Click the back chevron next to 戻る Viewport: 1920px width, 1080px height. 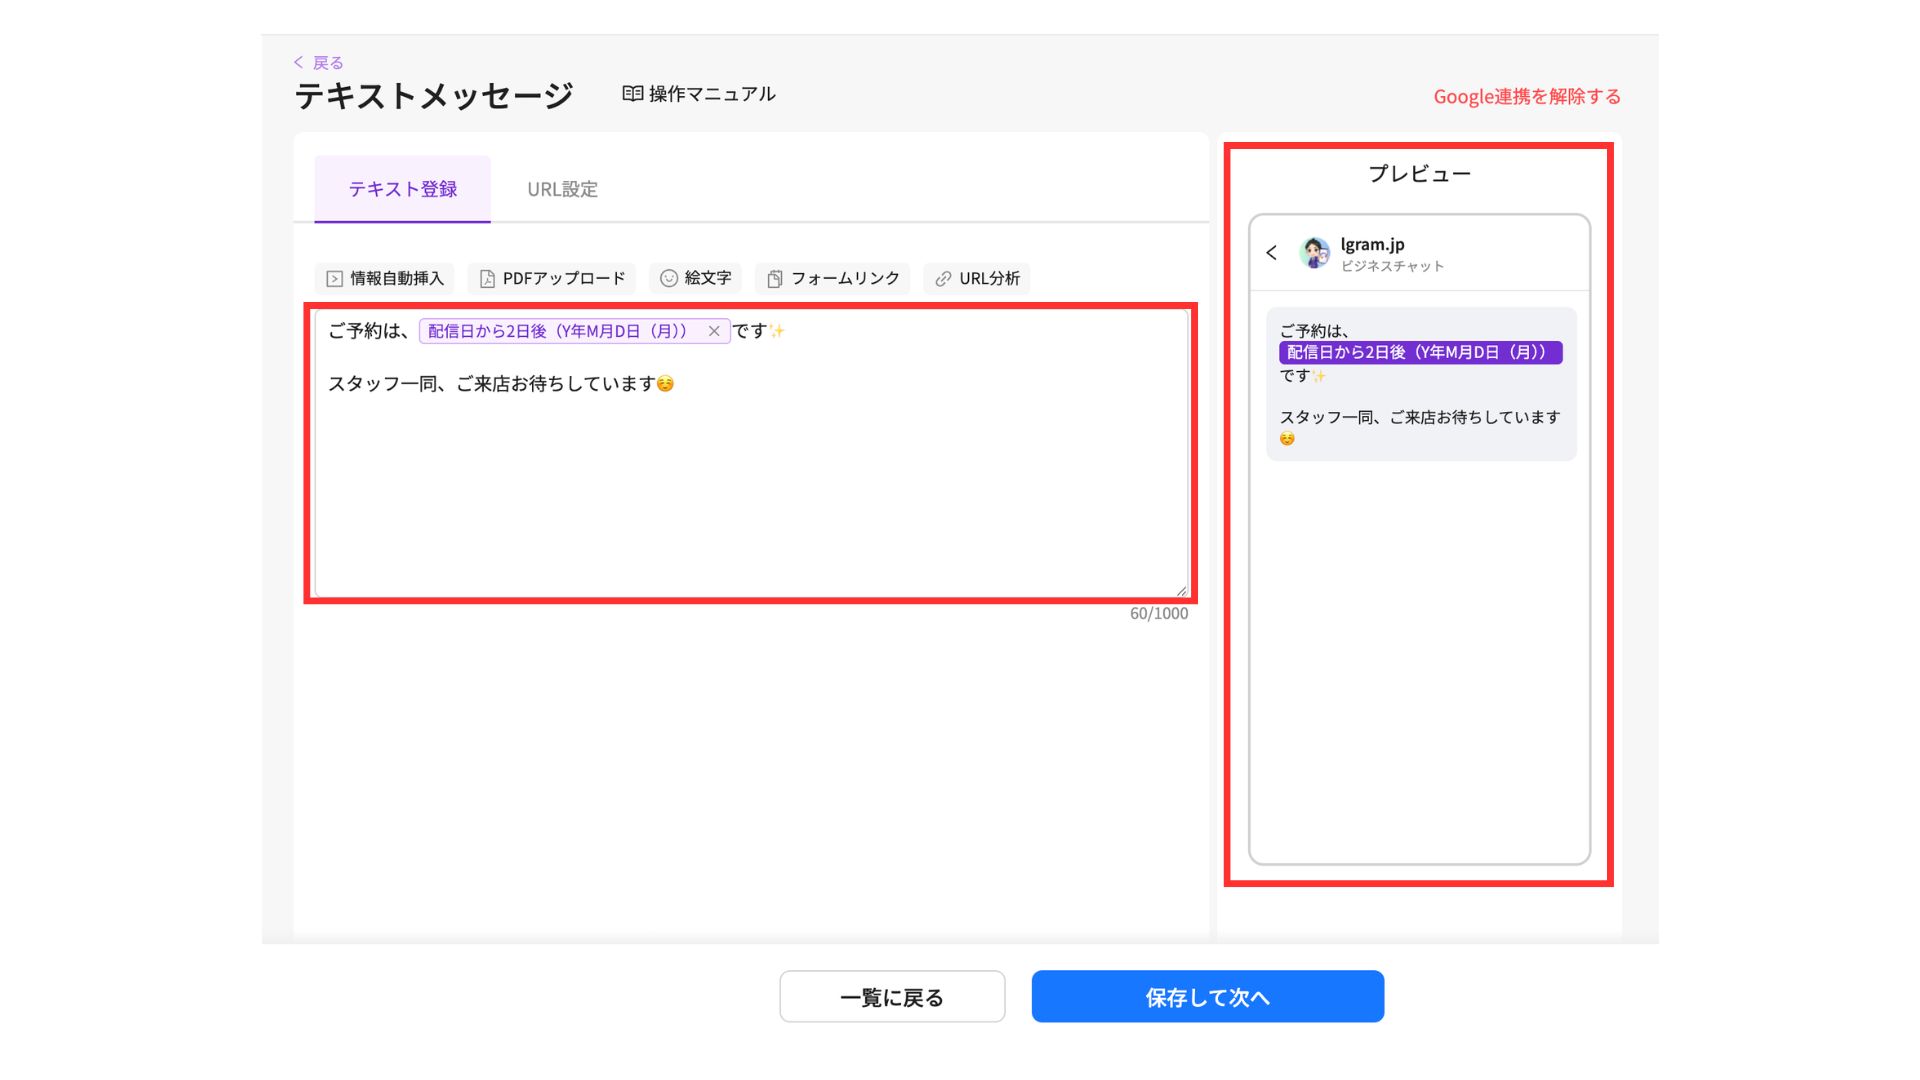point(298,62)
